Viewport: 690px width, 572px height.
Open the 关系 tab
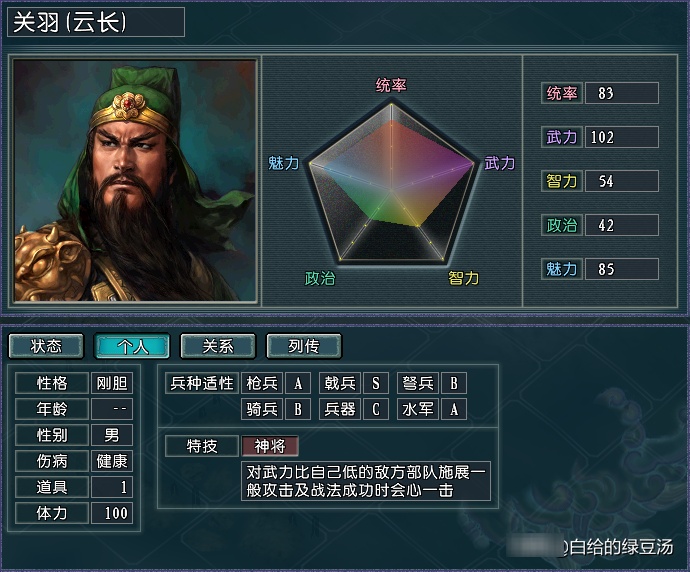(218, 346)
